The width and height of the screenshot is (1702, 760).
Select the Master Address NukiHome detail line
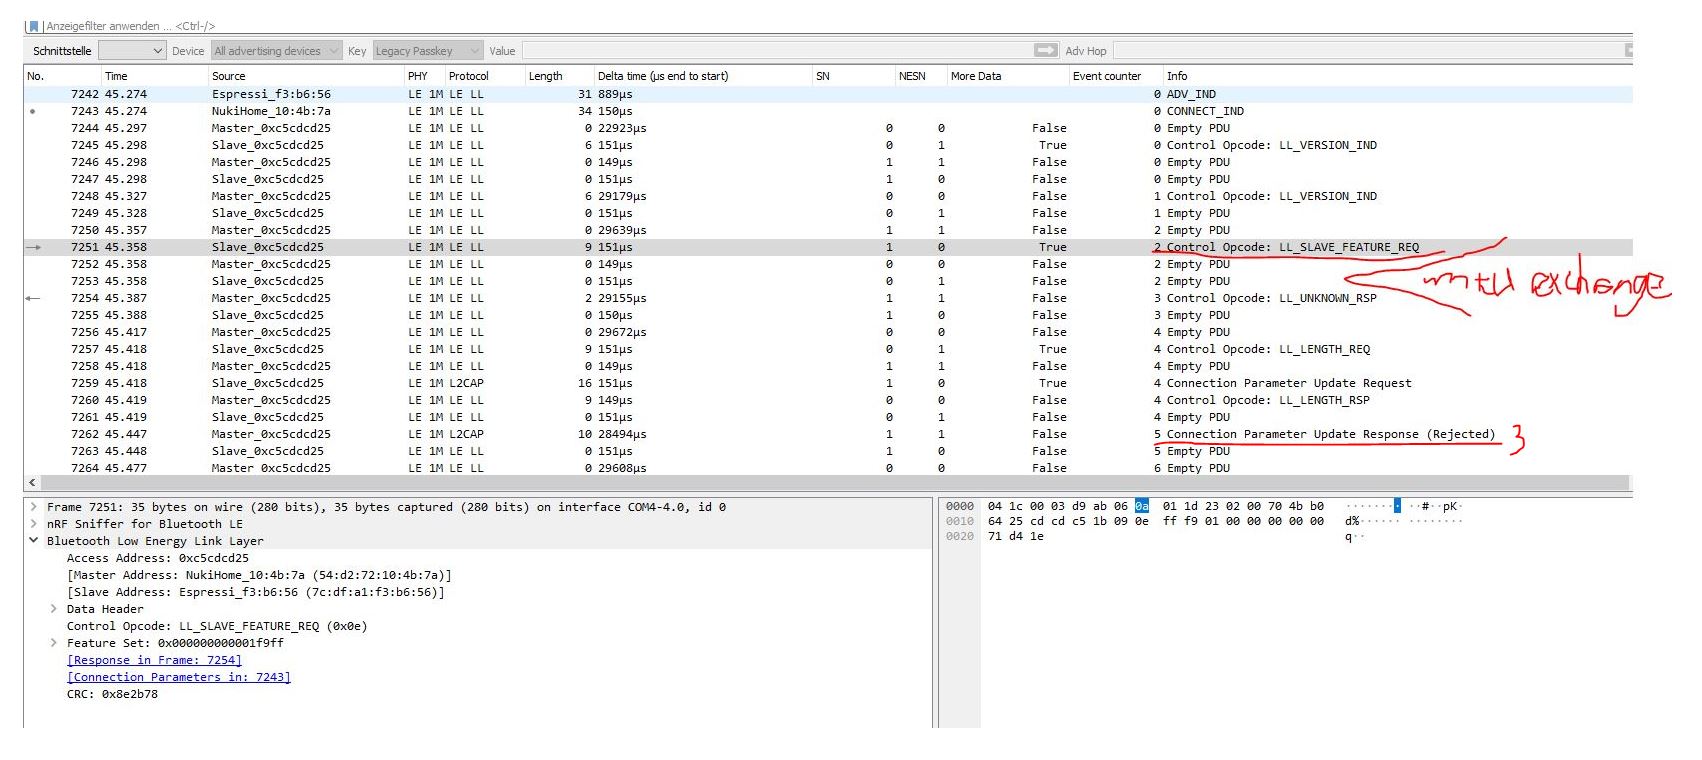pyautogui.click(x=259, y=575)
